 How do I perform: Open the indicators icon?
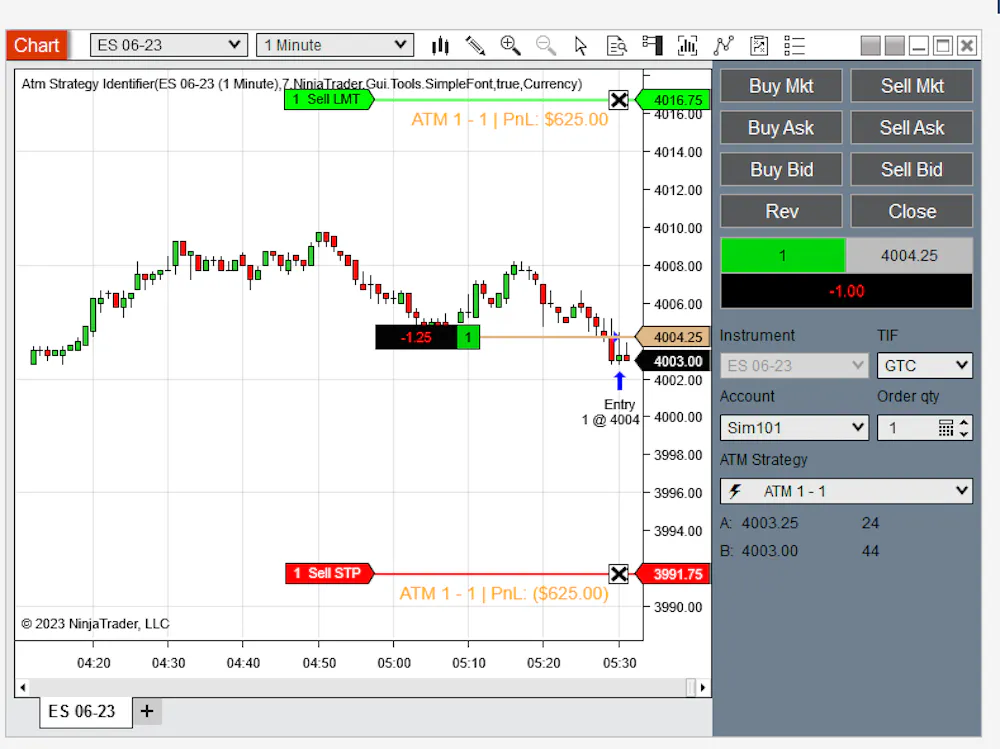coord(688,45)
